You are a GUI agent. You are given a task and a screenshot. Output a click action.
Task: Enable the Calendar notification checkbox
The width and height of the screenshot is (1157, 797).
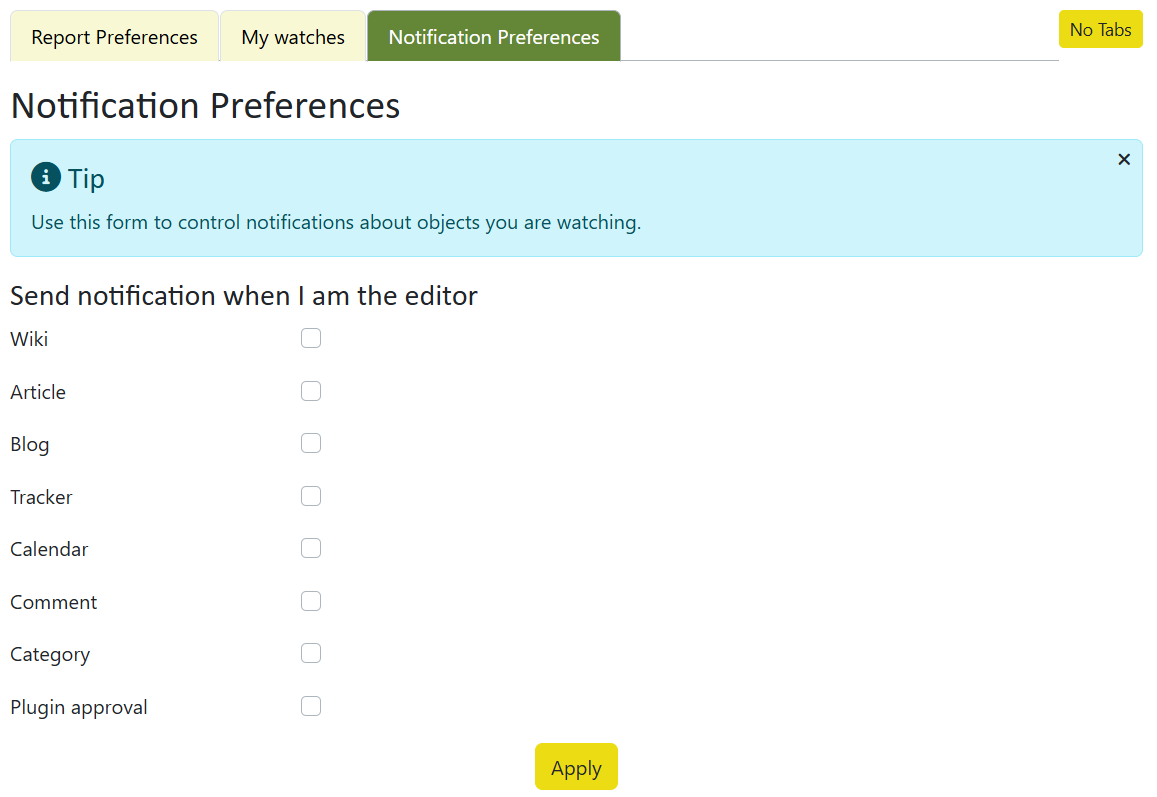[311, 548]
